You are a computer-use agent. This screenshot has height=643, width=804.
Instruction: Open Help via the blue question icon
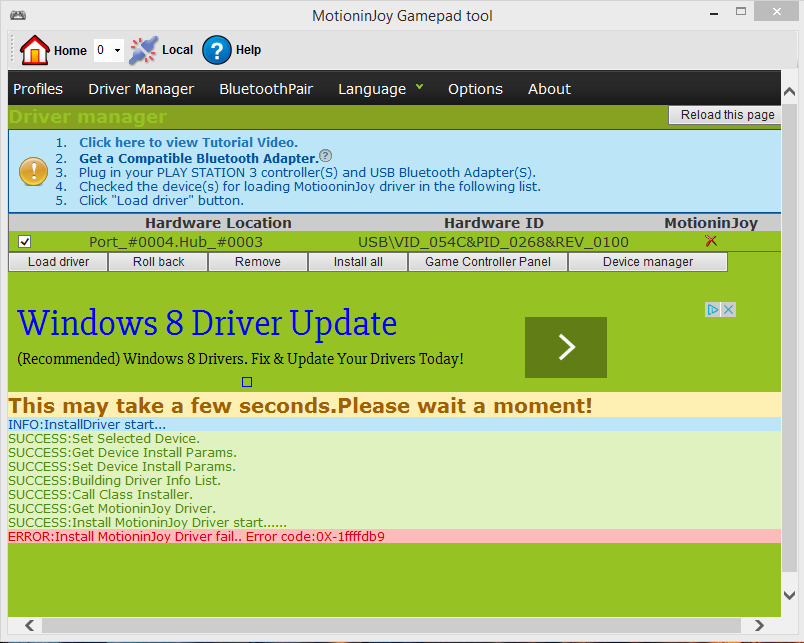point(216,50)
